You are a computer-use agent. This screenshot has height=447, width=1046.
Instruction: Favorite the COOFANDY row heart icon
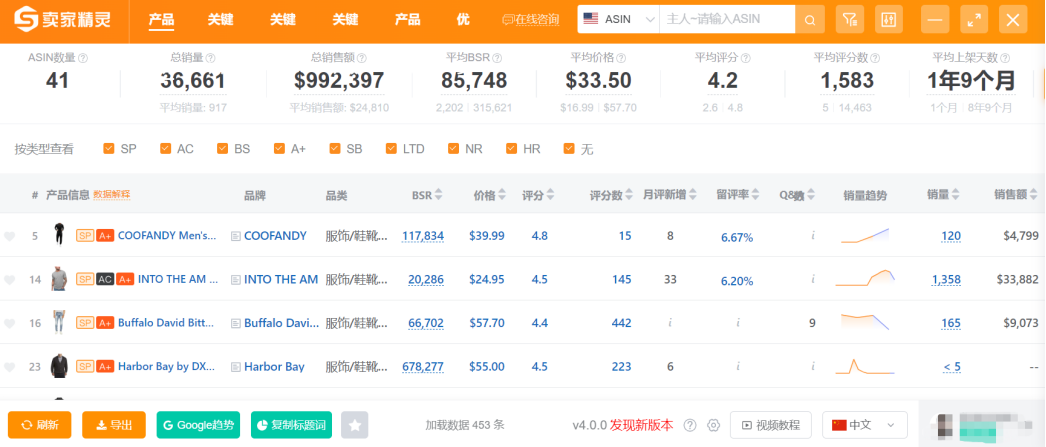pos(10,237)
